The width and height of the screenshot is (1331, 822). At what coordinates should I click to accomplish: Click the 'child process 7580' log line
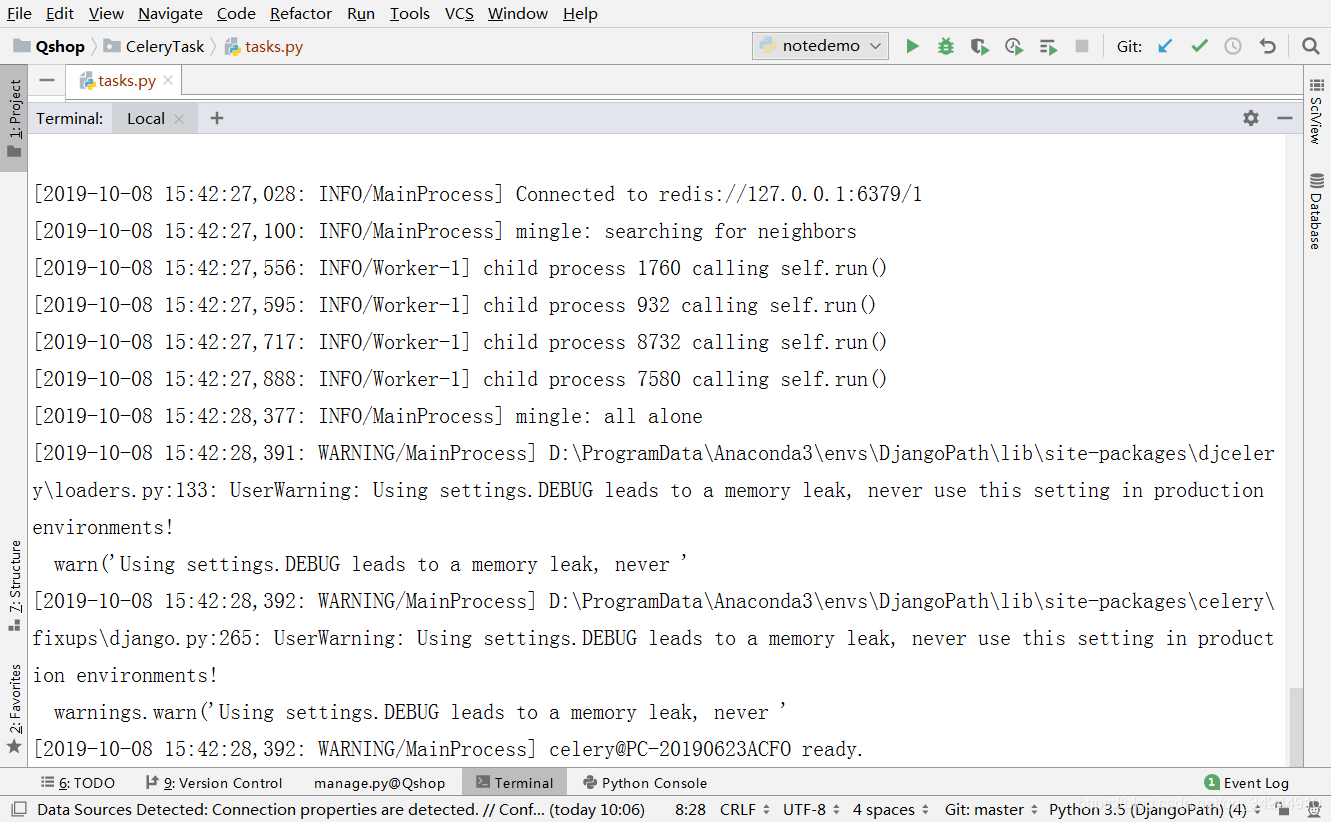coord(460,379)
